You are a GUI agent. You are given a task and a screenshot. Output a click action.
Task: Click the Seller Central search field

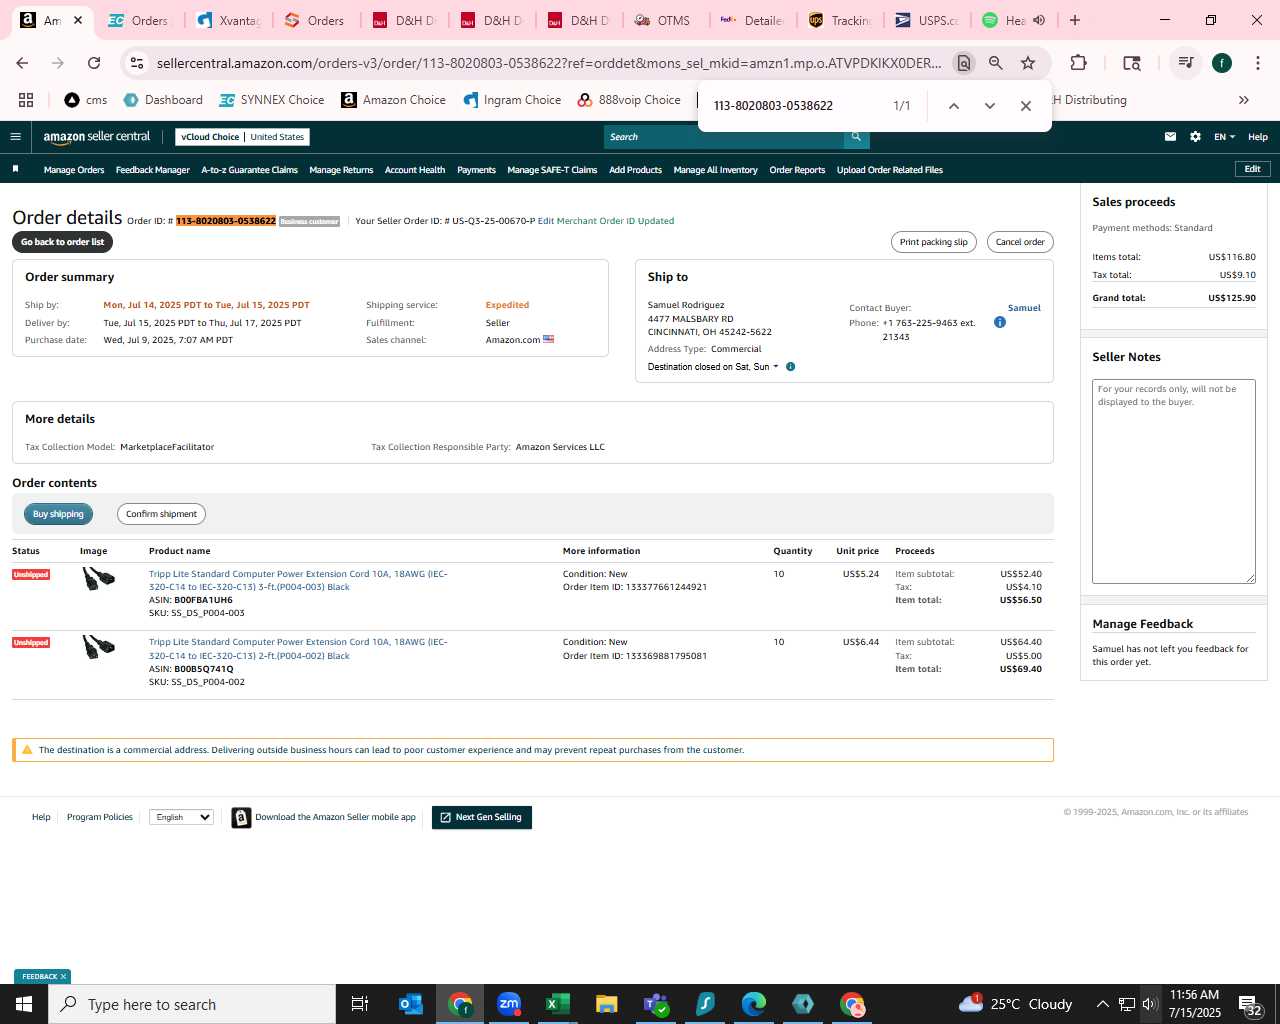(724, 137)
